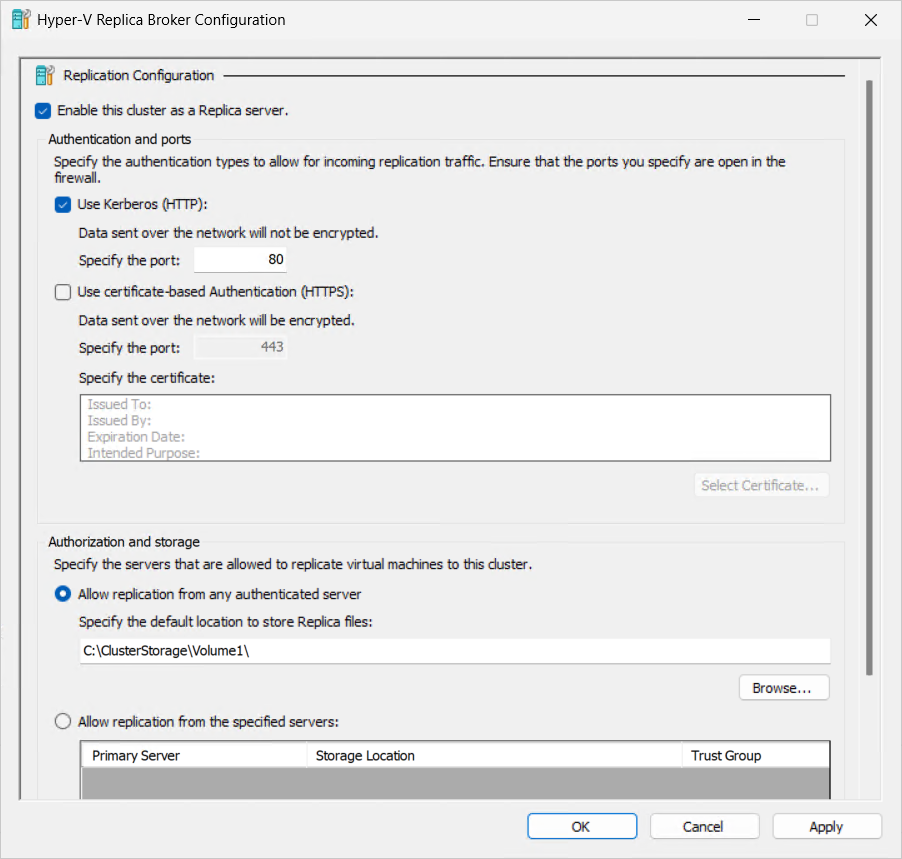902x859 pixels.
Task: Uncheck Enable this cluster as a Replica server
Action: (43, 110)
